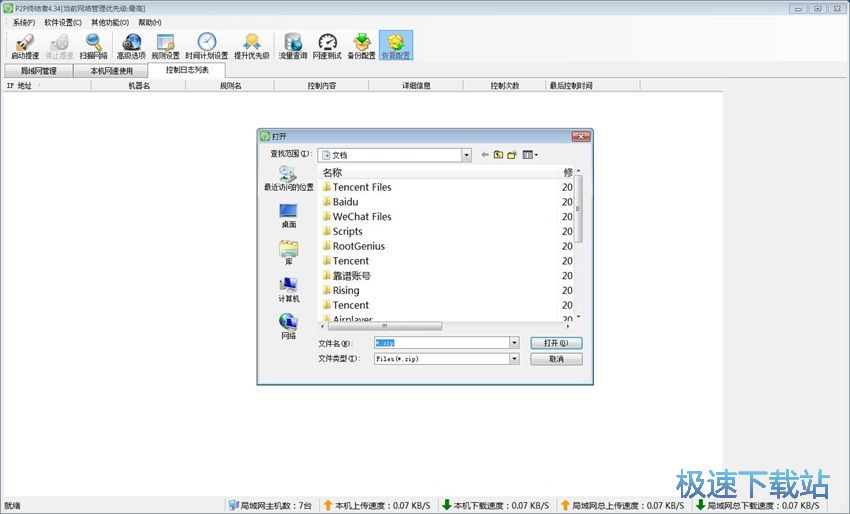850x514 pixels.
Task: Select 计算机 computer in the places bar
Action: (288, 290)
